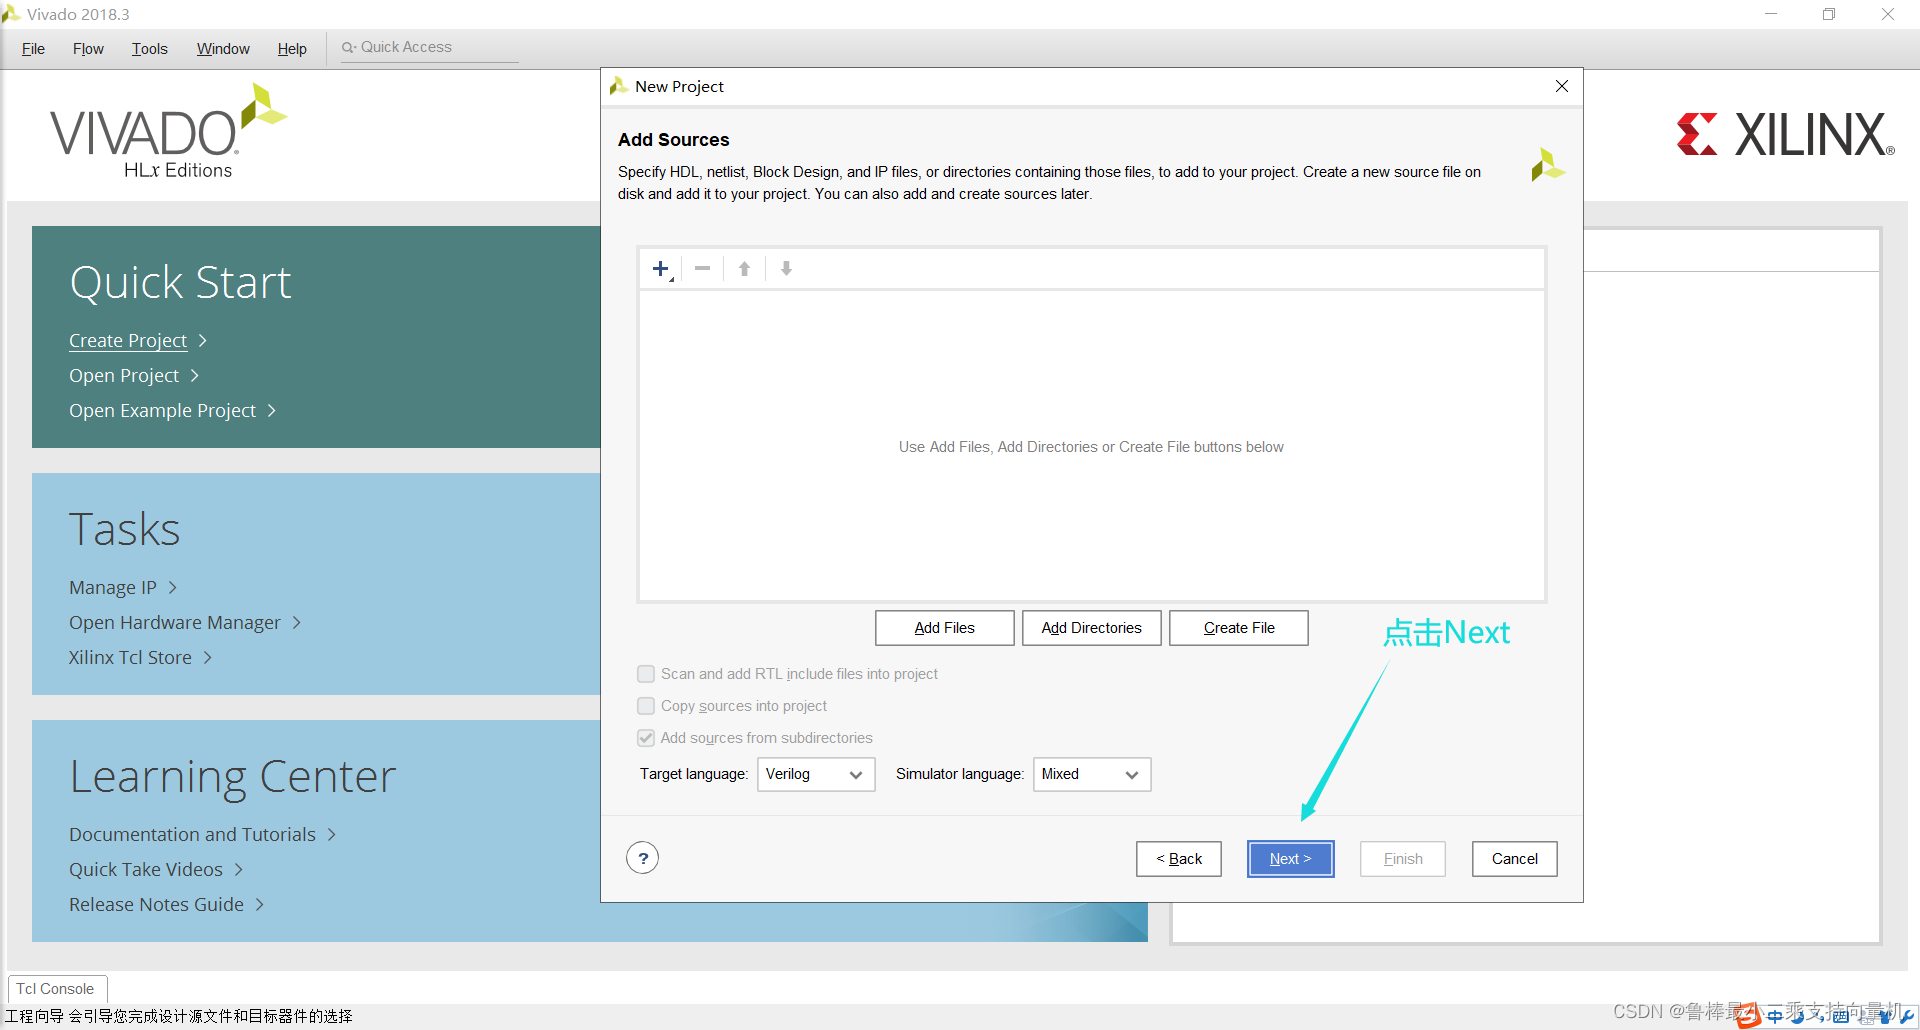Screen dimensions: 1920x1030
Task: Click the plus Add sources icon
Action: 661,268
